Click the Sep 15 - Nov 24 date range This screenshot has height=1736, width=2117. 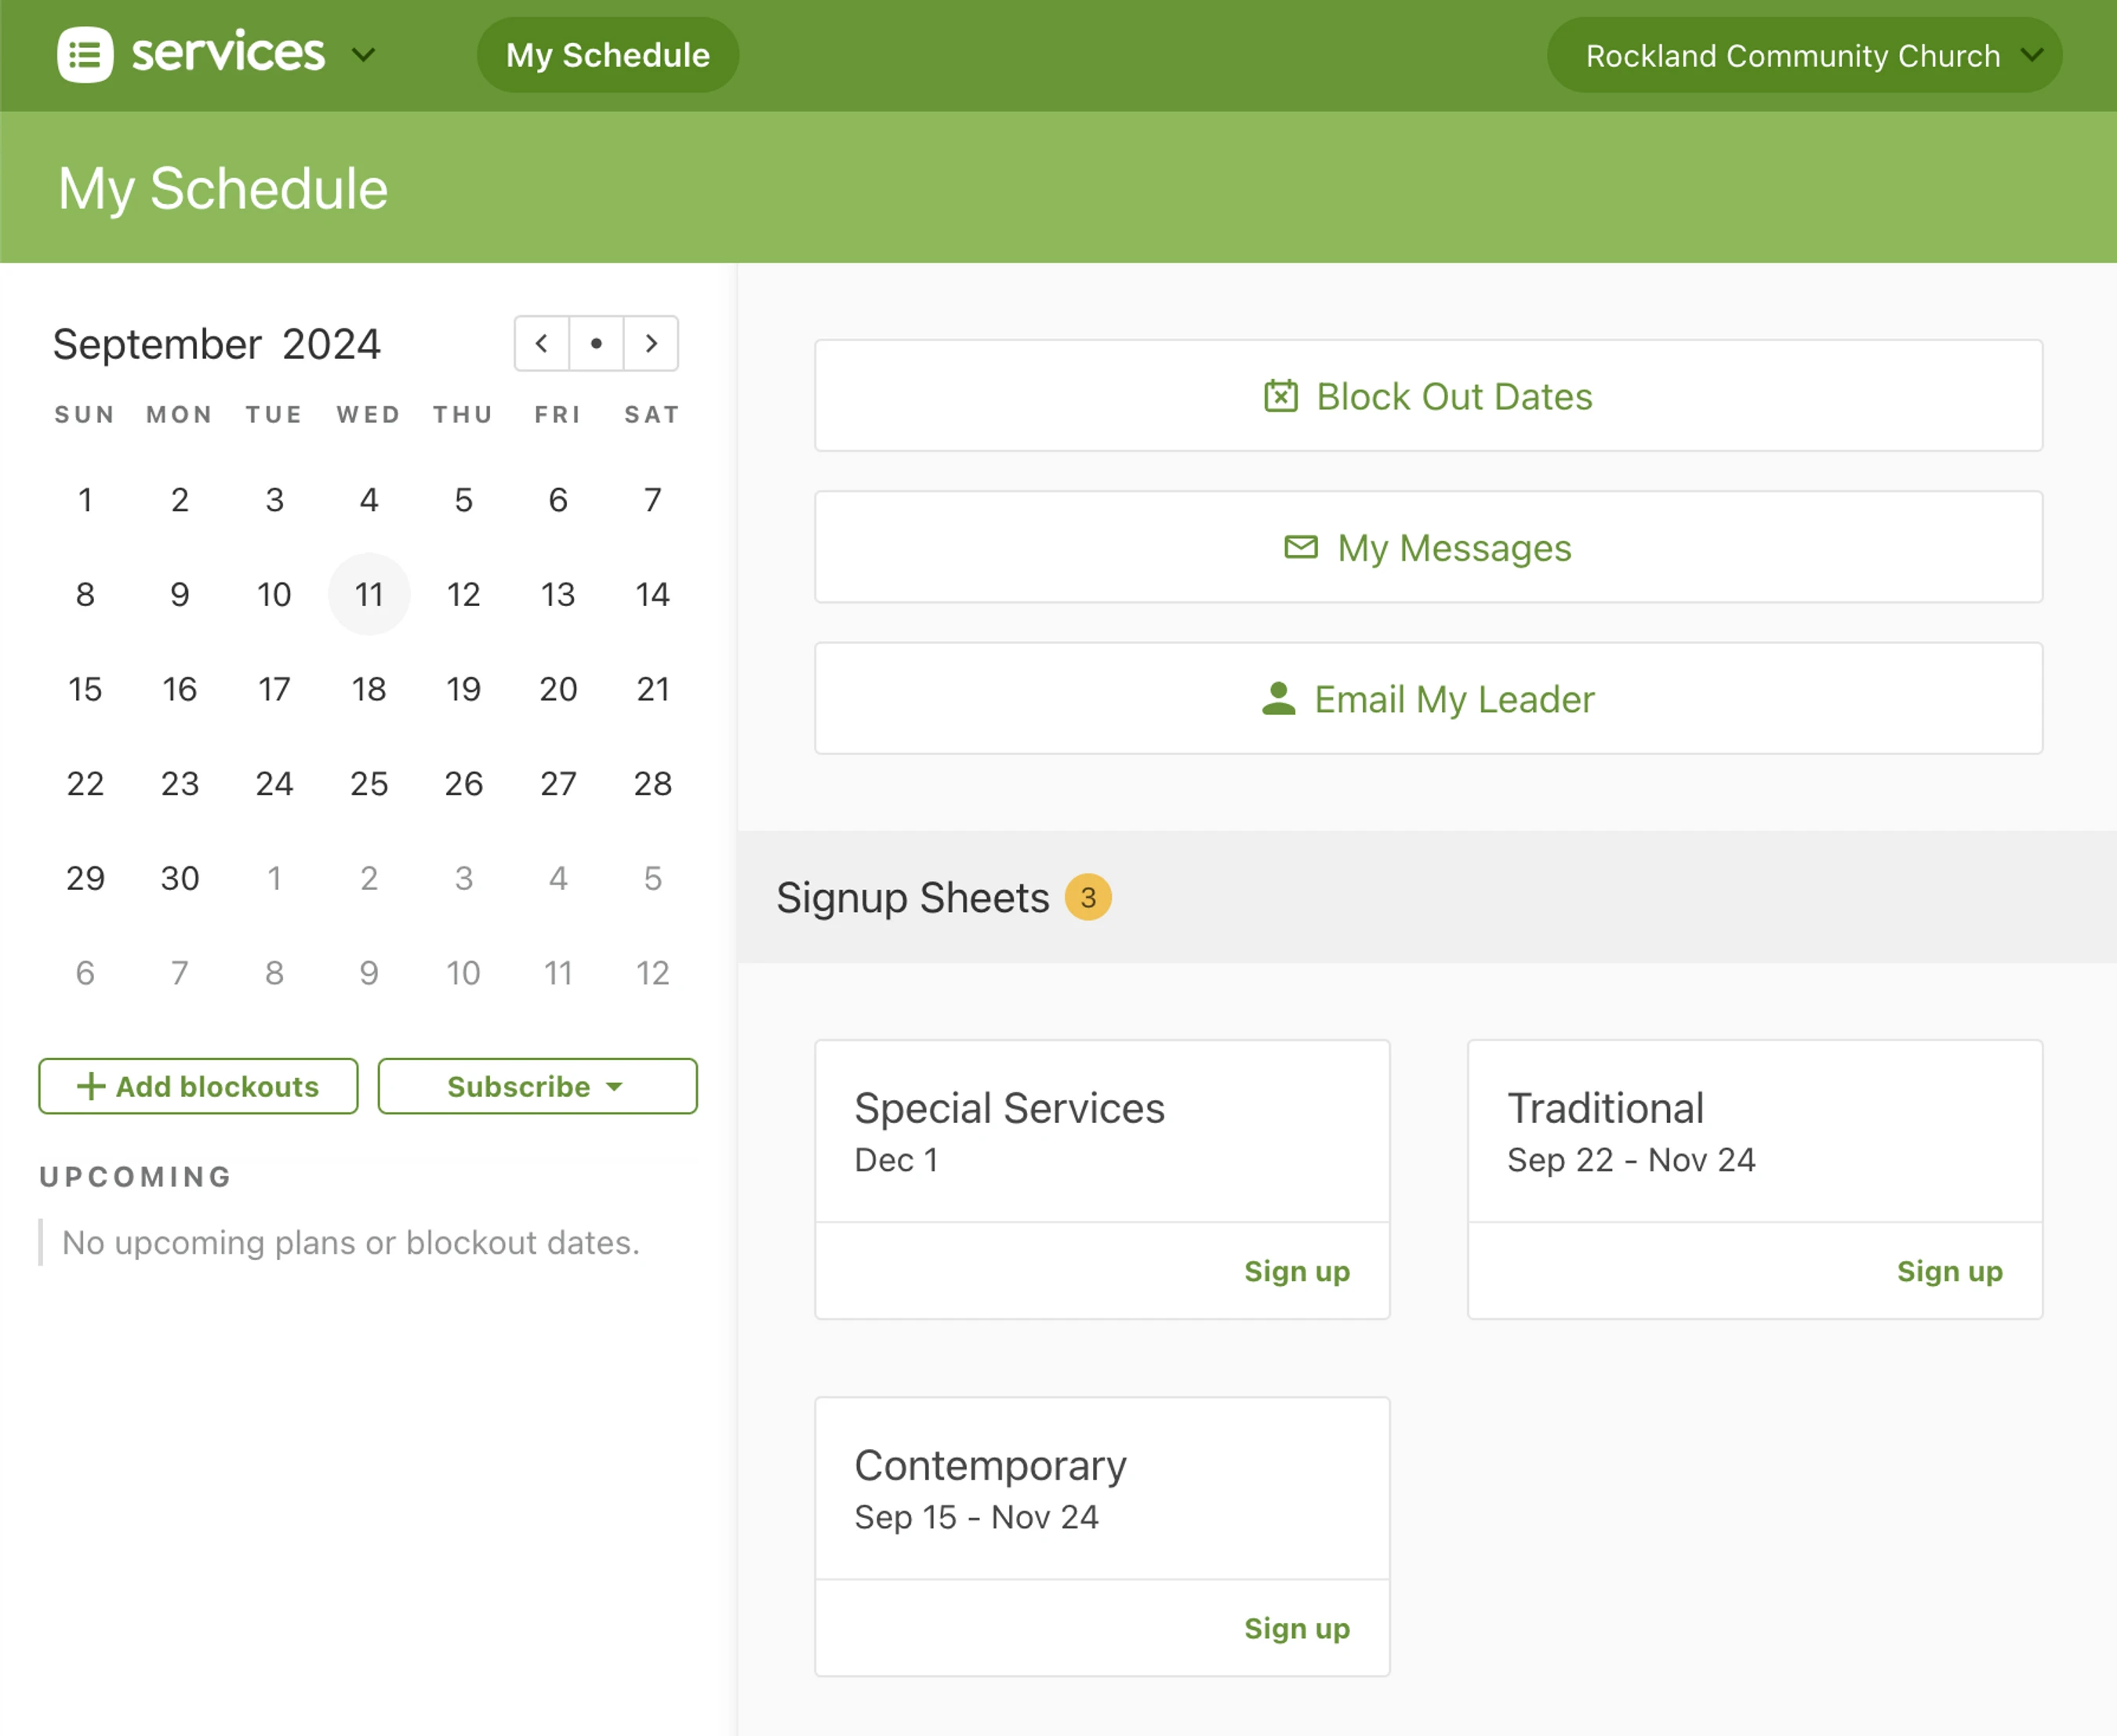[x=976, y=1517]
